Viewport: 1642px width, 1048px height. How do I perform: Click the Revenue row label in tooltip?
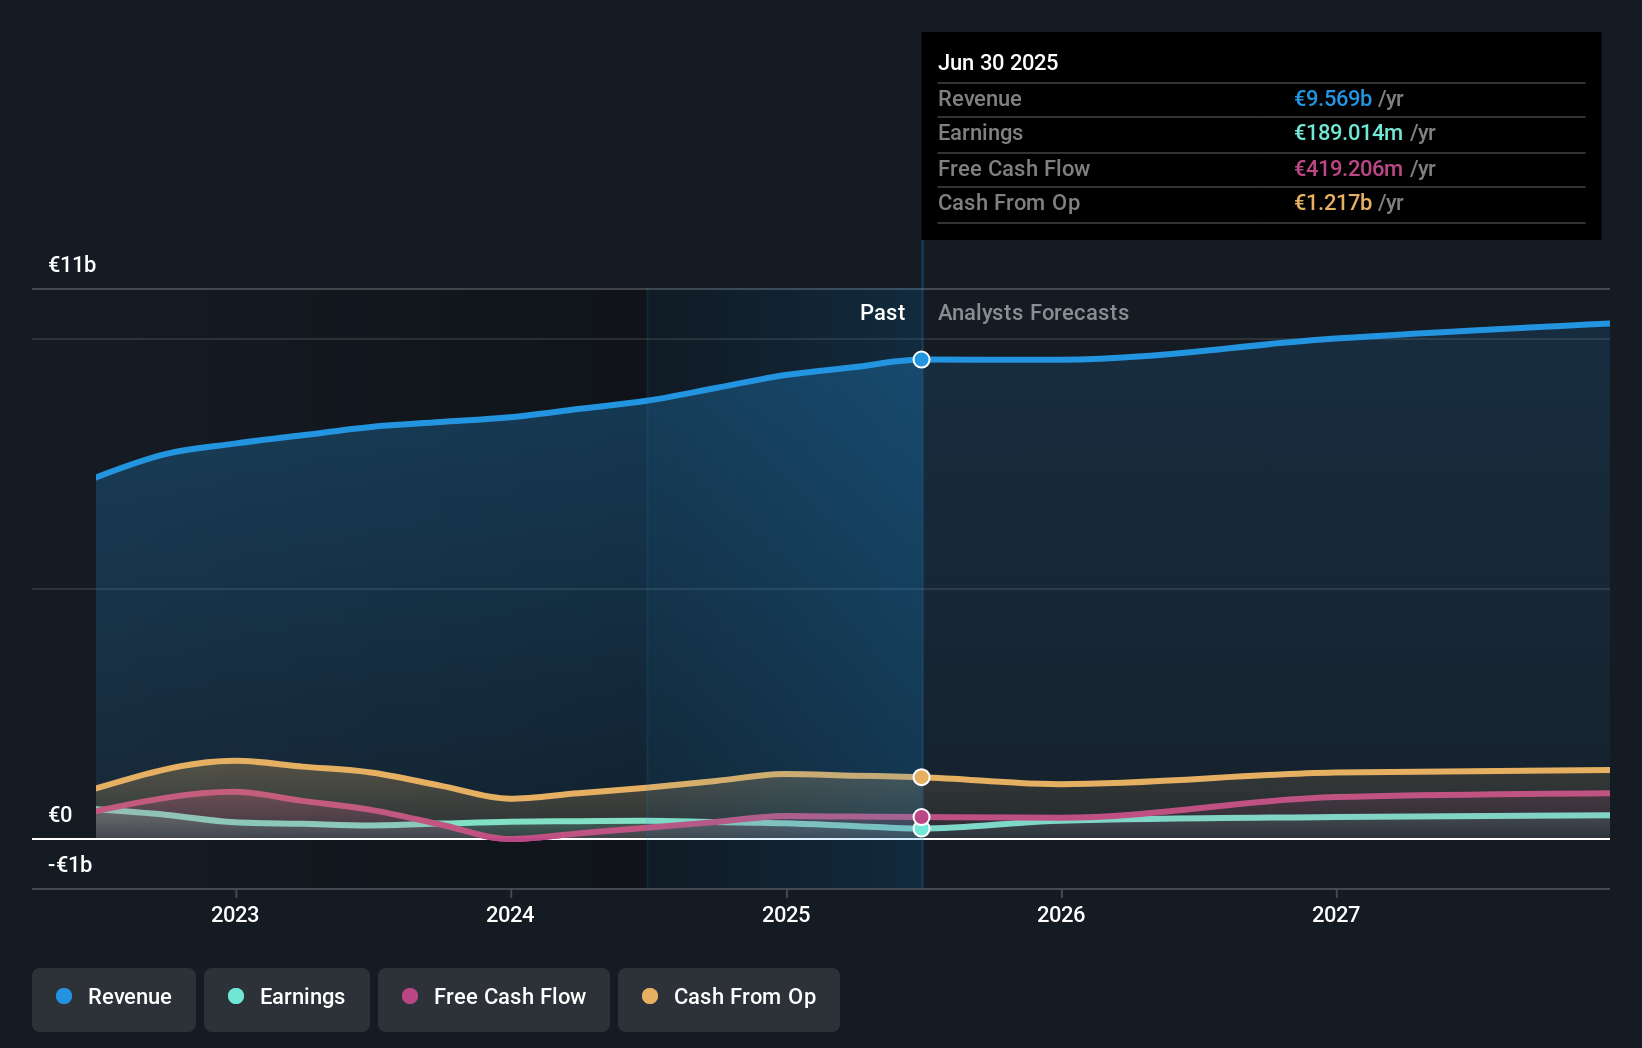point(980,98)
